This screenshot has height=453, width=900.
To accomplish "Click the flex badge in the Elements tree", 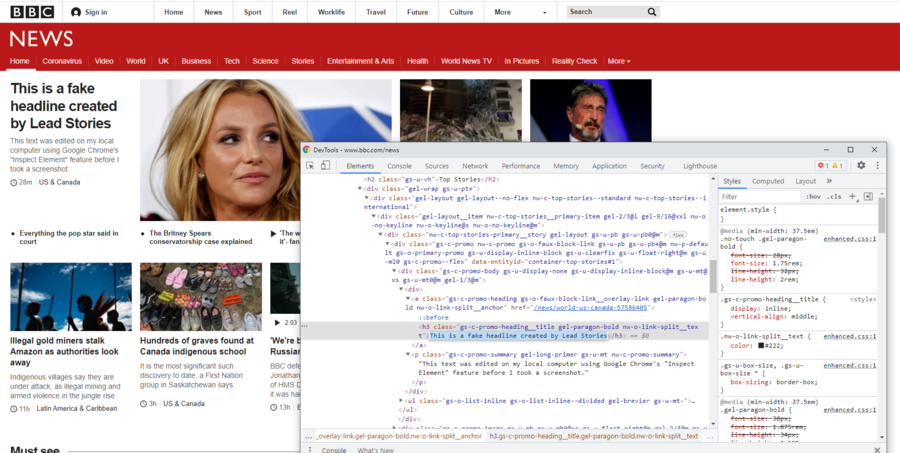I will pos(678,235).
